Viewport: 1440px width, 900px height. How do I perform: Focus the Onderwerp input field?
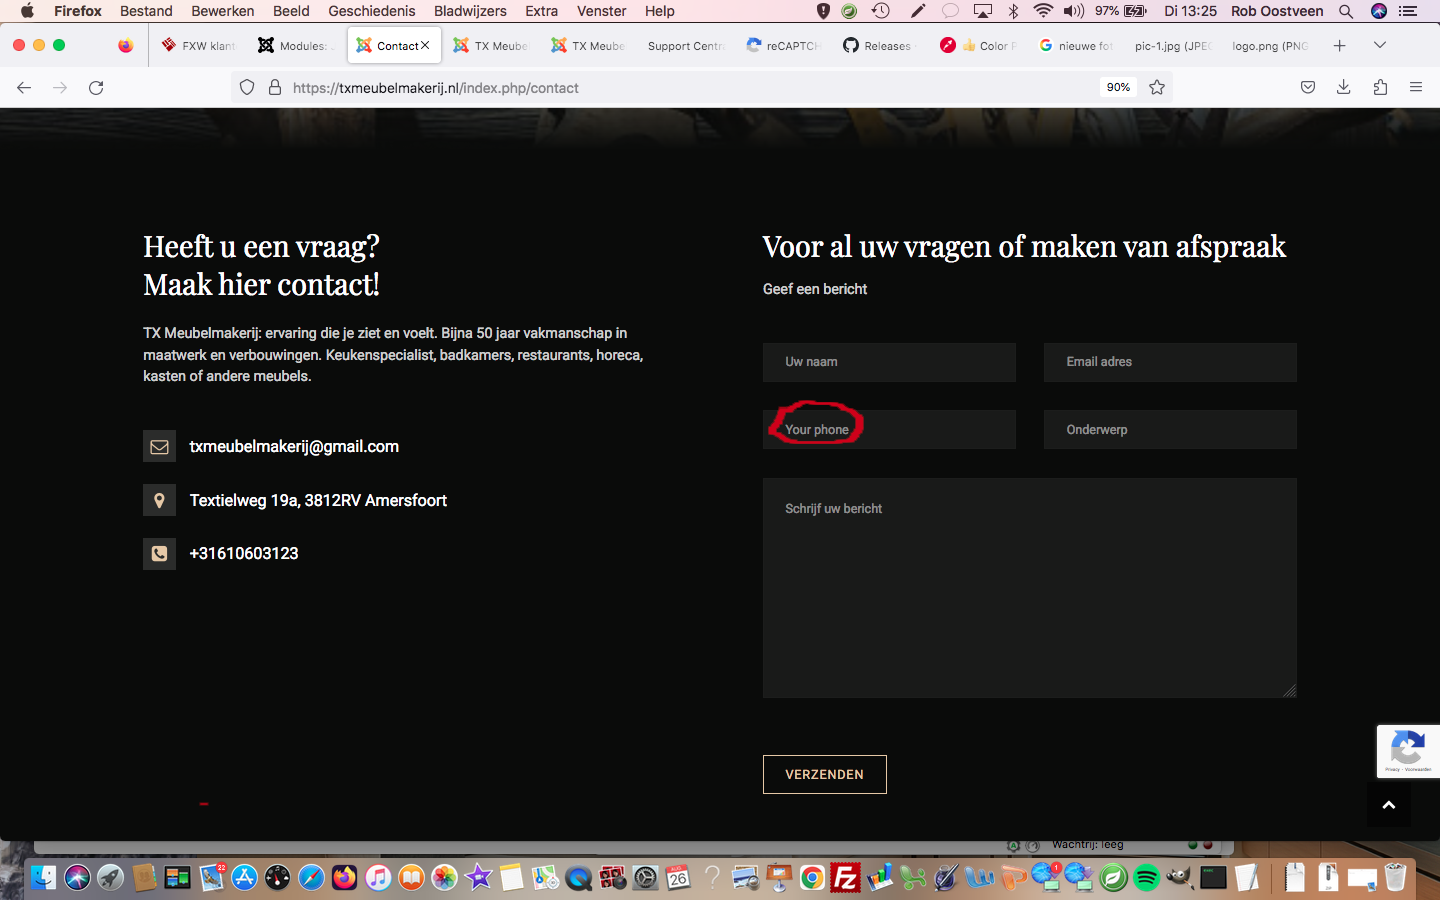[x=1170, y=430]
